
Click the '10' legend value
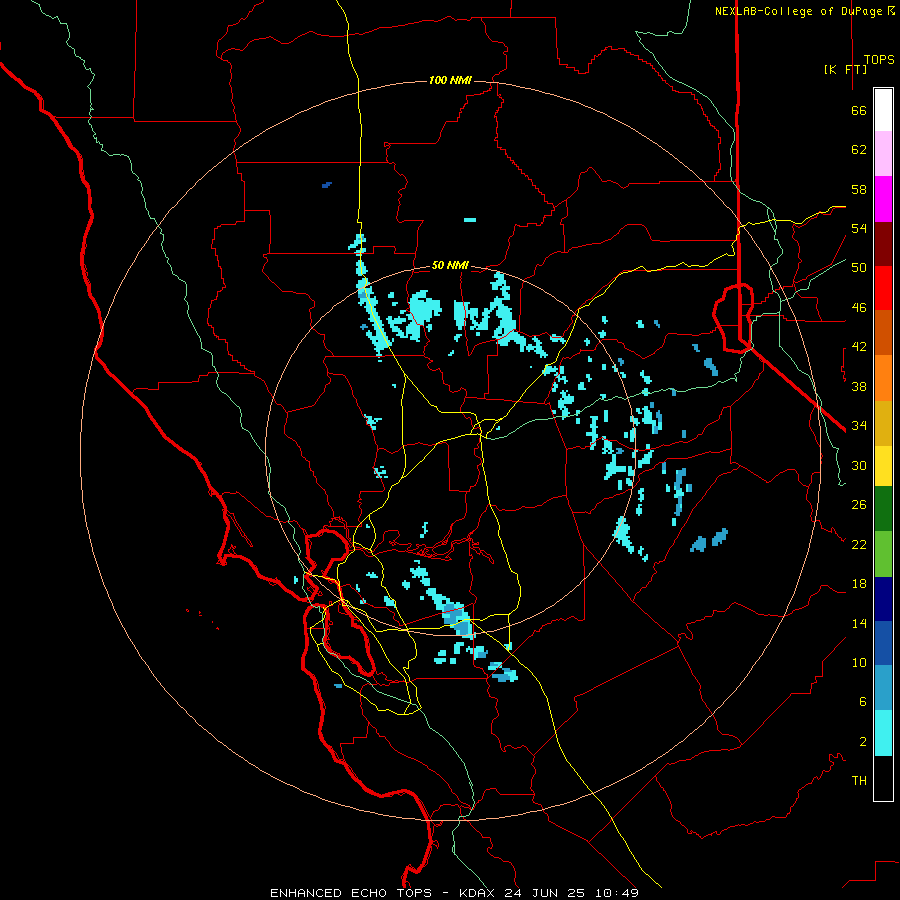click(859, 662)
